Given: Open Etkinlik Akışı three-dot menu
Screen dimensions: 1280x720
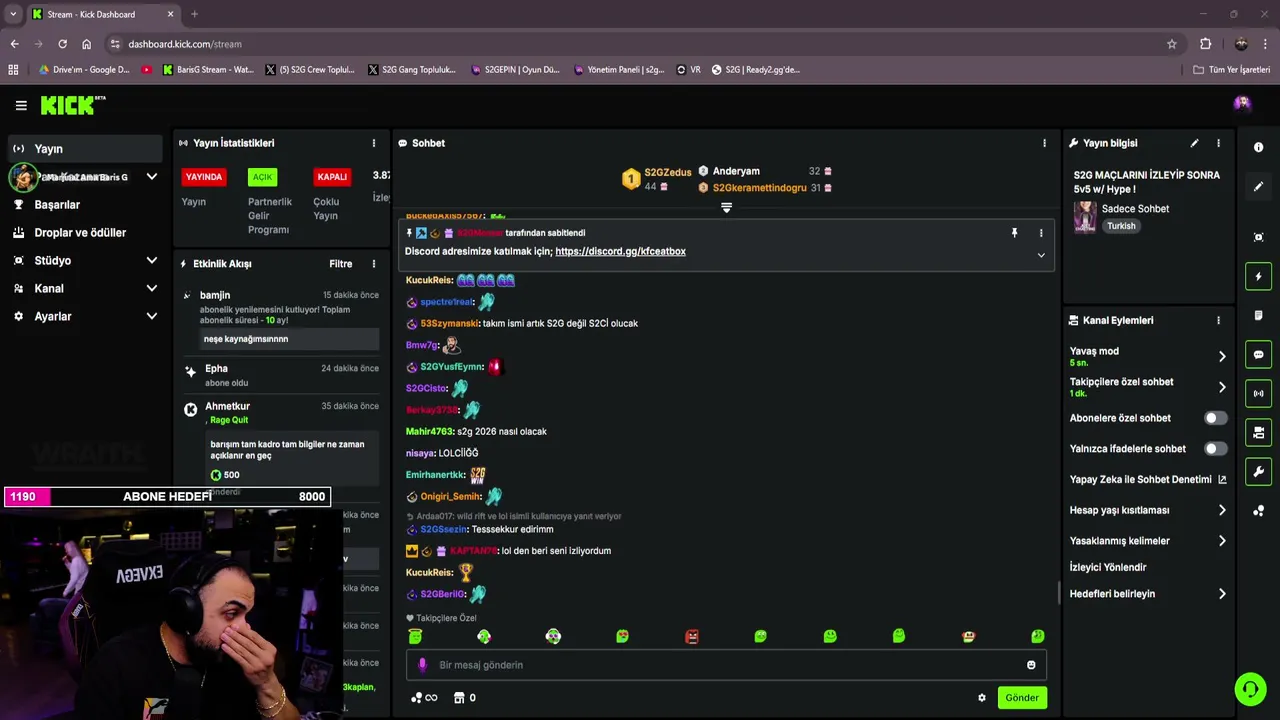Looking at the screenshot, I should (374, 264).
